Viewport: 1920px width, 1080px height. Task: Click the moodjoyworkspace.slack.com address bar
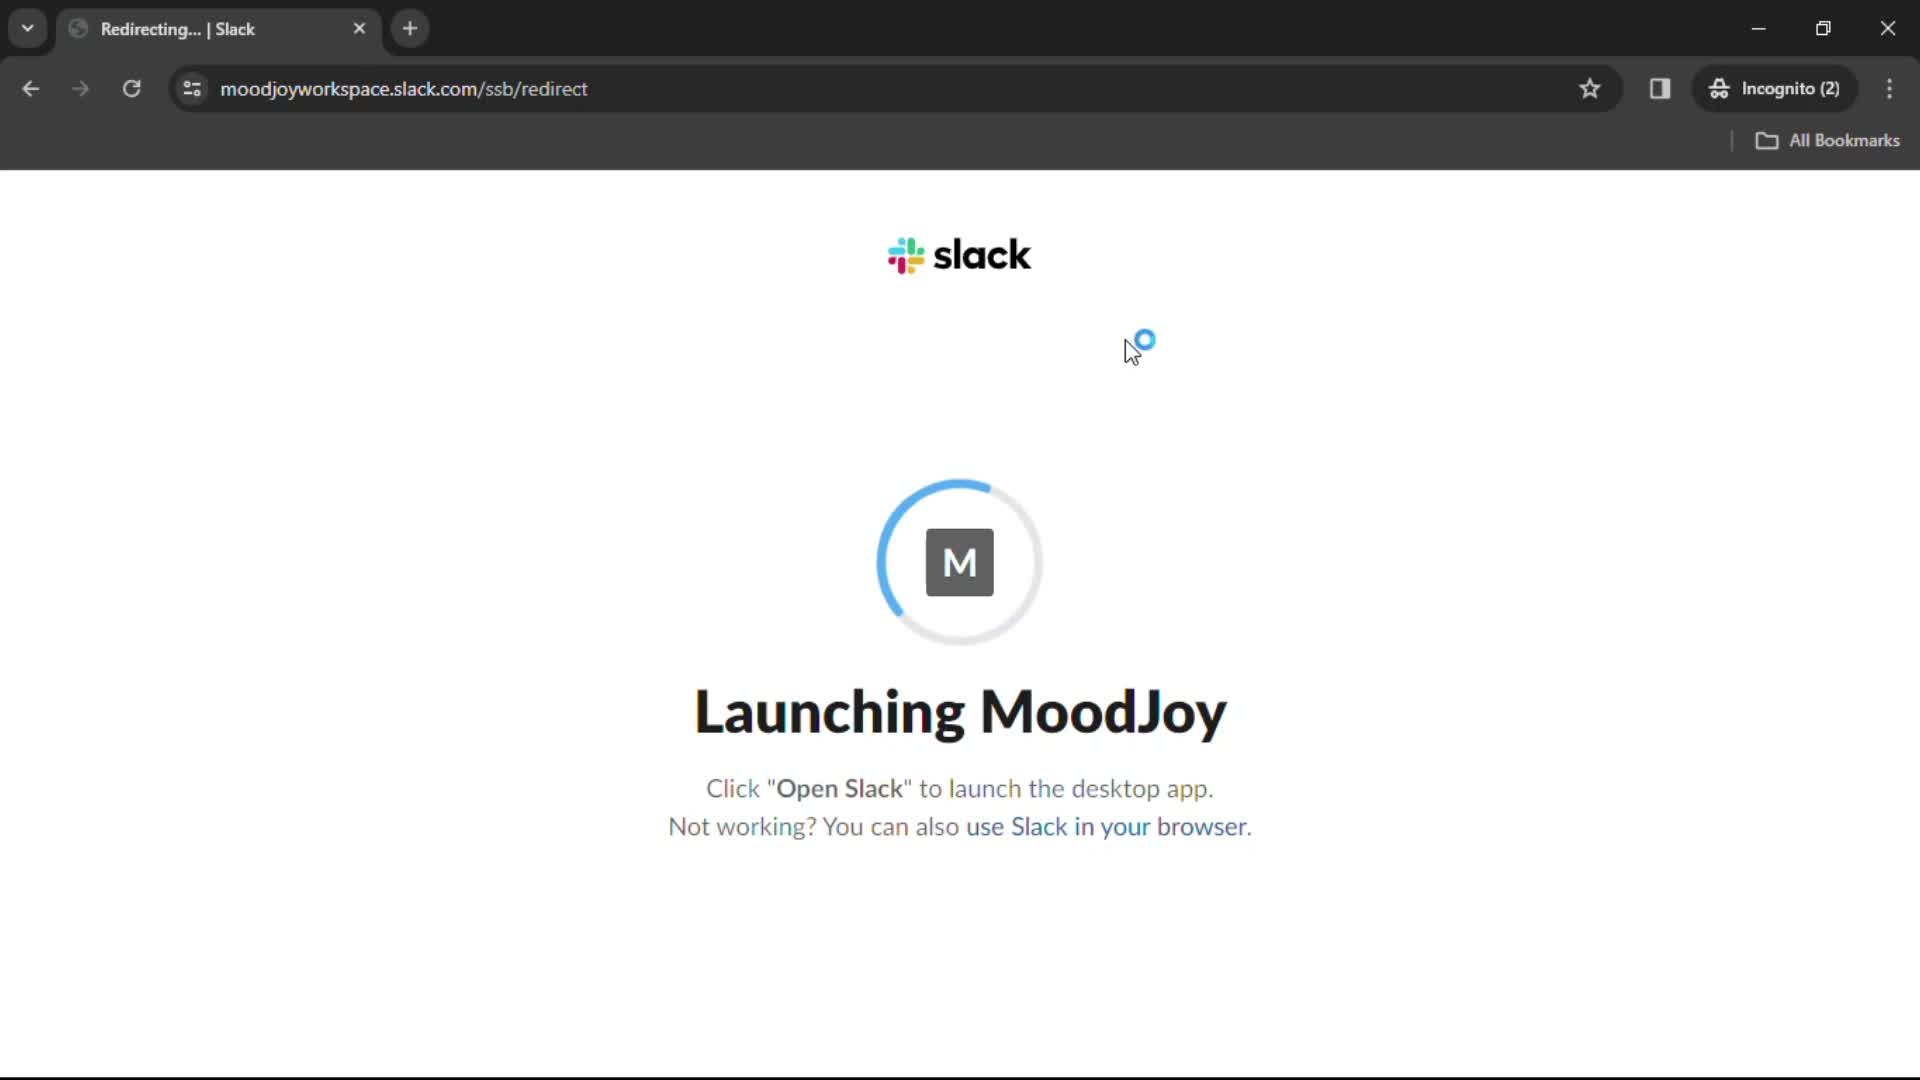click(404, 88)
